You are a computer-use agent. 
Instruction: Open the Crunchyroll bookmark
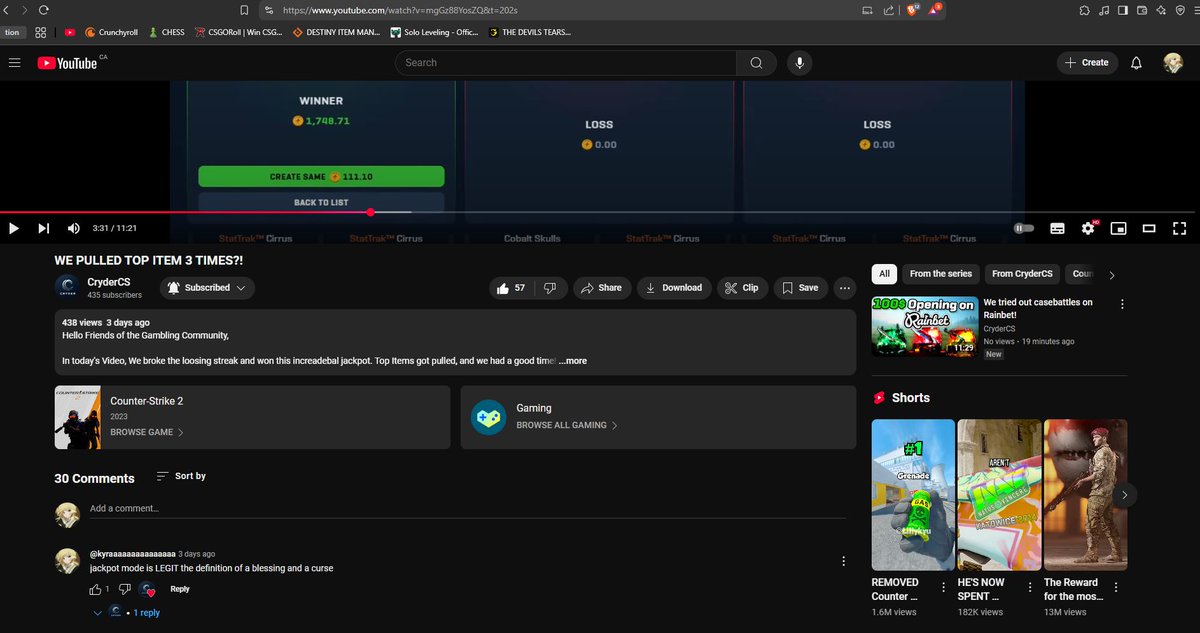(x=111, y=32)
